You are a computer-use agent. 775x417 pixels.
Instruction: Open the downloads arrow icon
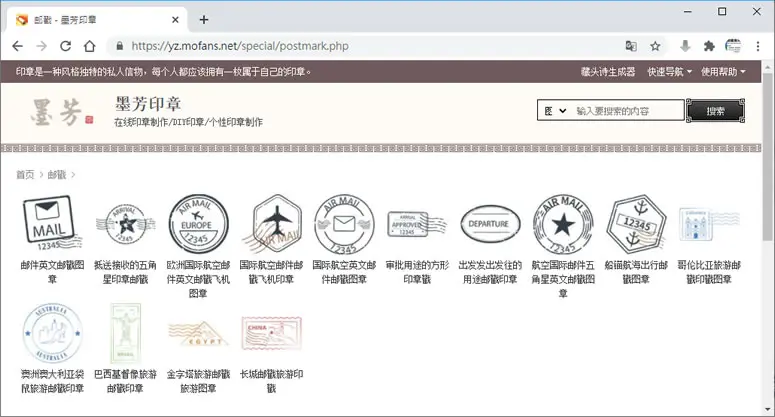pyautogui.click(x=685, y=46)
